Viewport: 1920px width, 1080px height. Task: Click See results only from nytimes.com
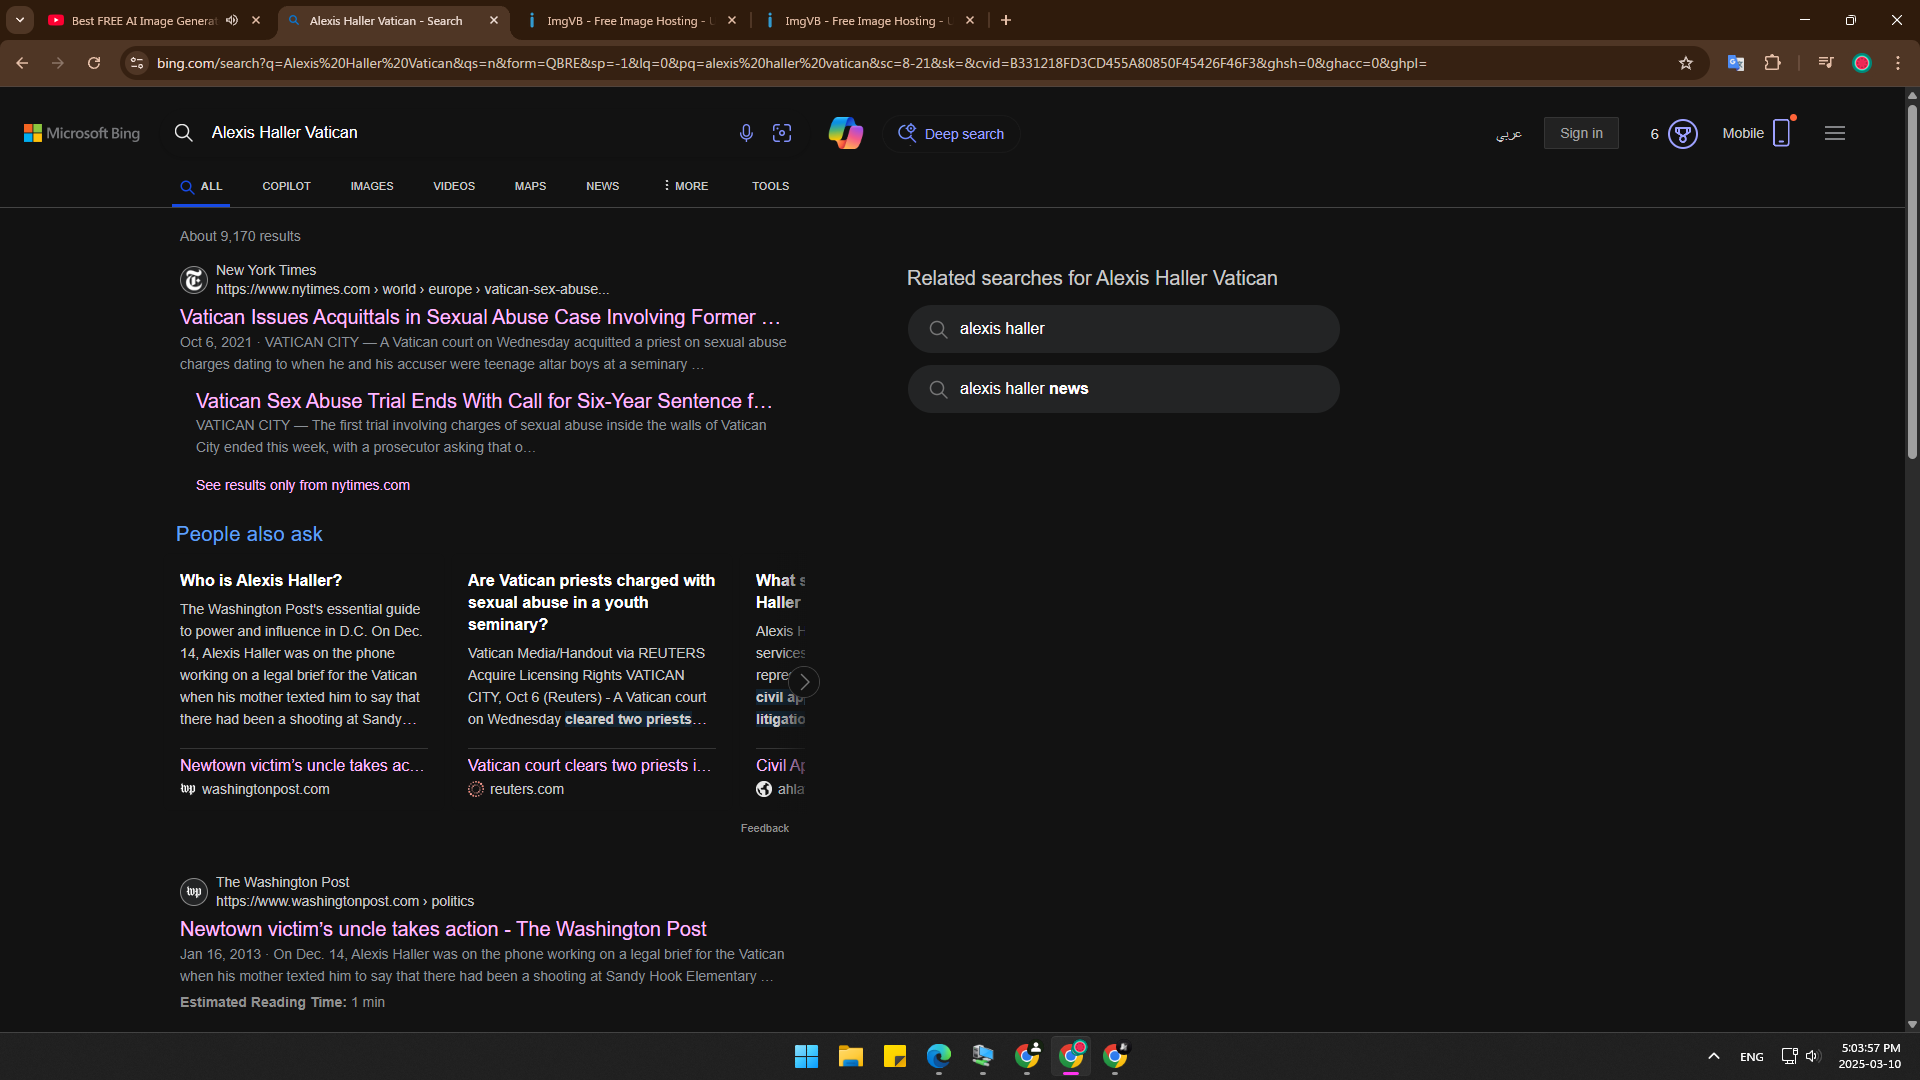(303, 485)
